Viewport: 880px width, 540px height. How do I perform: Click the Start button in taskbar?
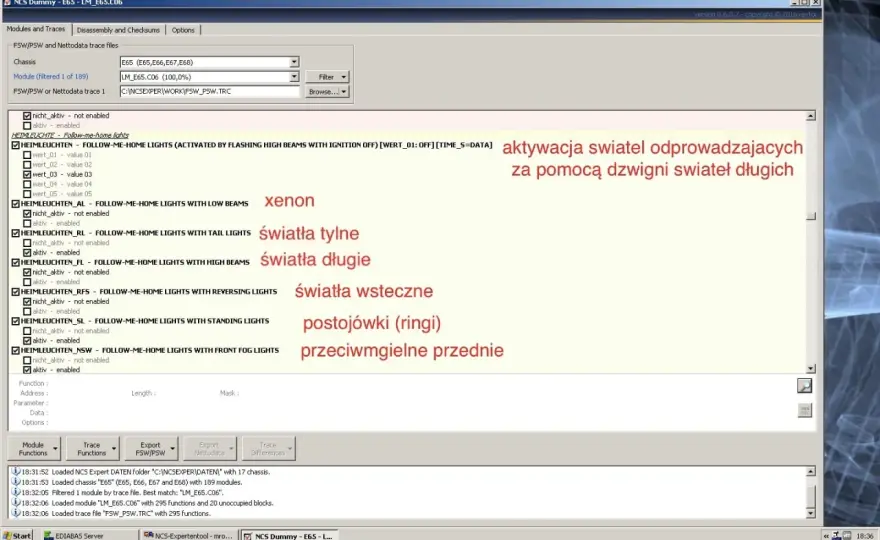(16, 536)
